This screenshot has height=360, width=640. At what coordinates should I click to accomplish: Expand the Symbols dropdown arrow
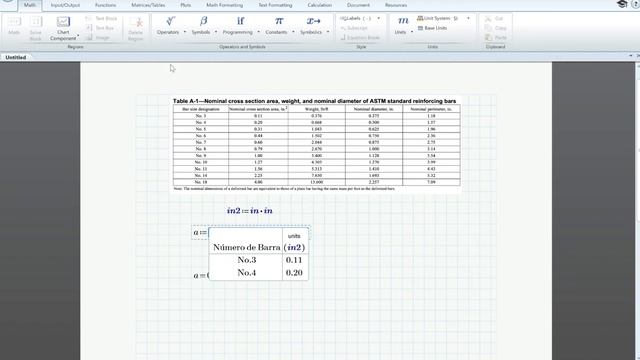pyautogui.click(x=216, y=32)
